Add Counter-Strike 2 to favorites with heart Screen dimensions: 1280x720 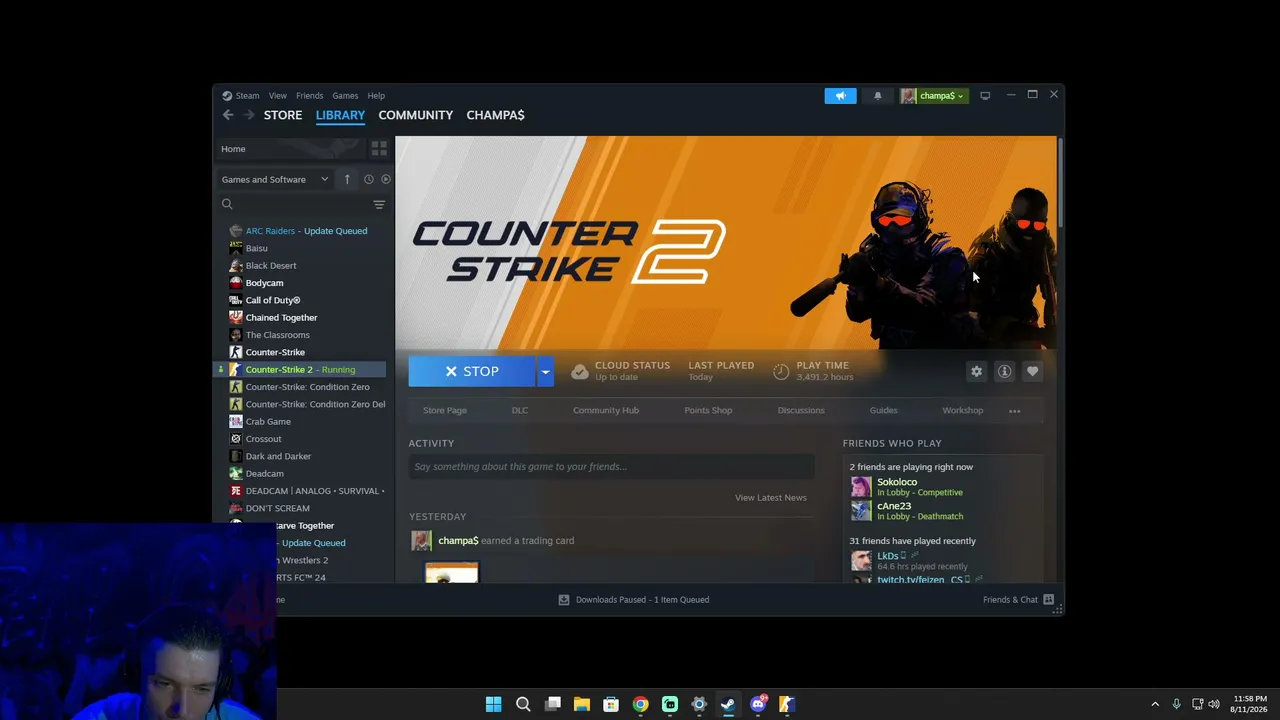pyautogui.click(x=1032, y=371)
